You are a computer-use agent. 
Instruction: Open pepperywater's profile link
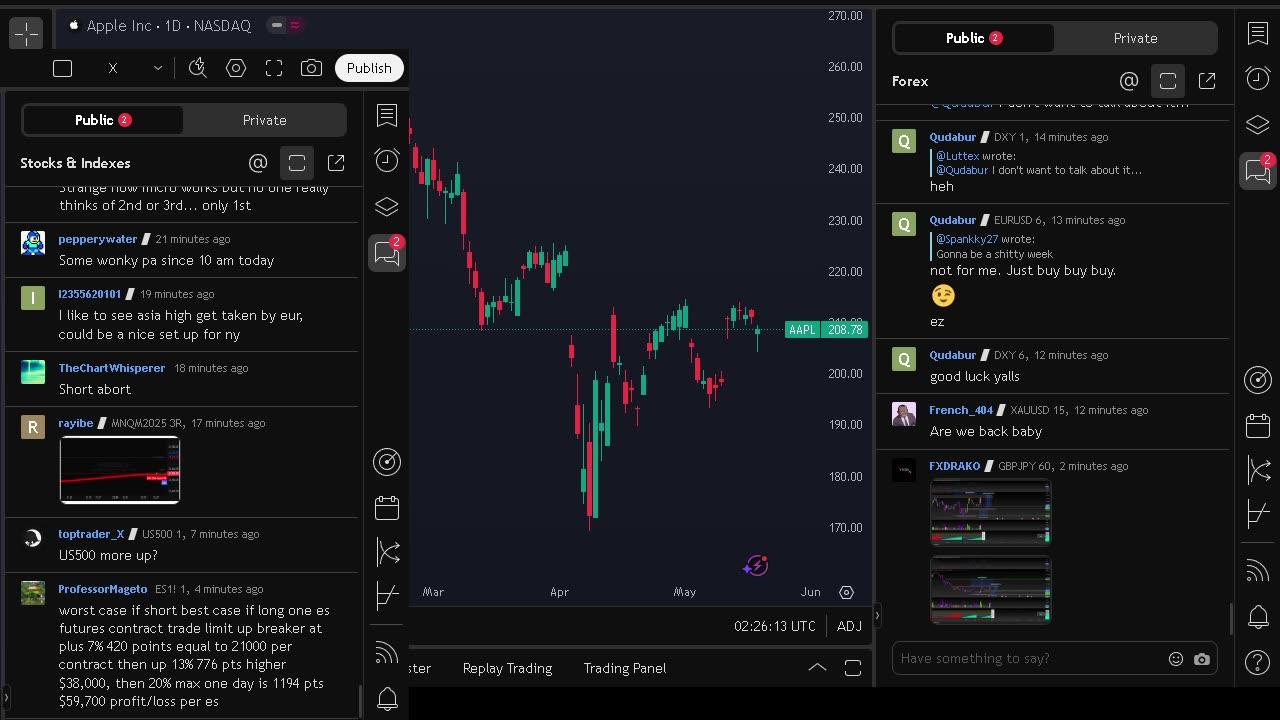98,239
